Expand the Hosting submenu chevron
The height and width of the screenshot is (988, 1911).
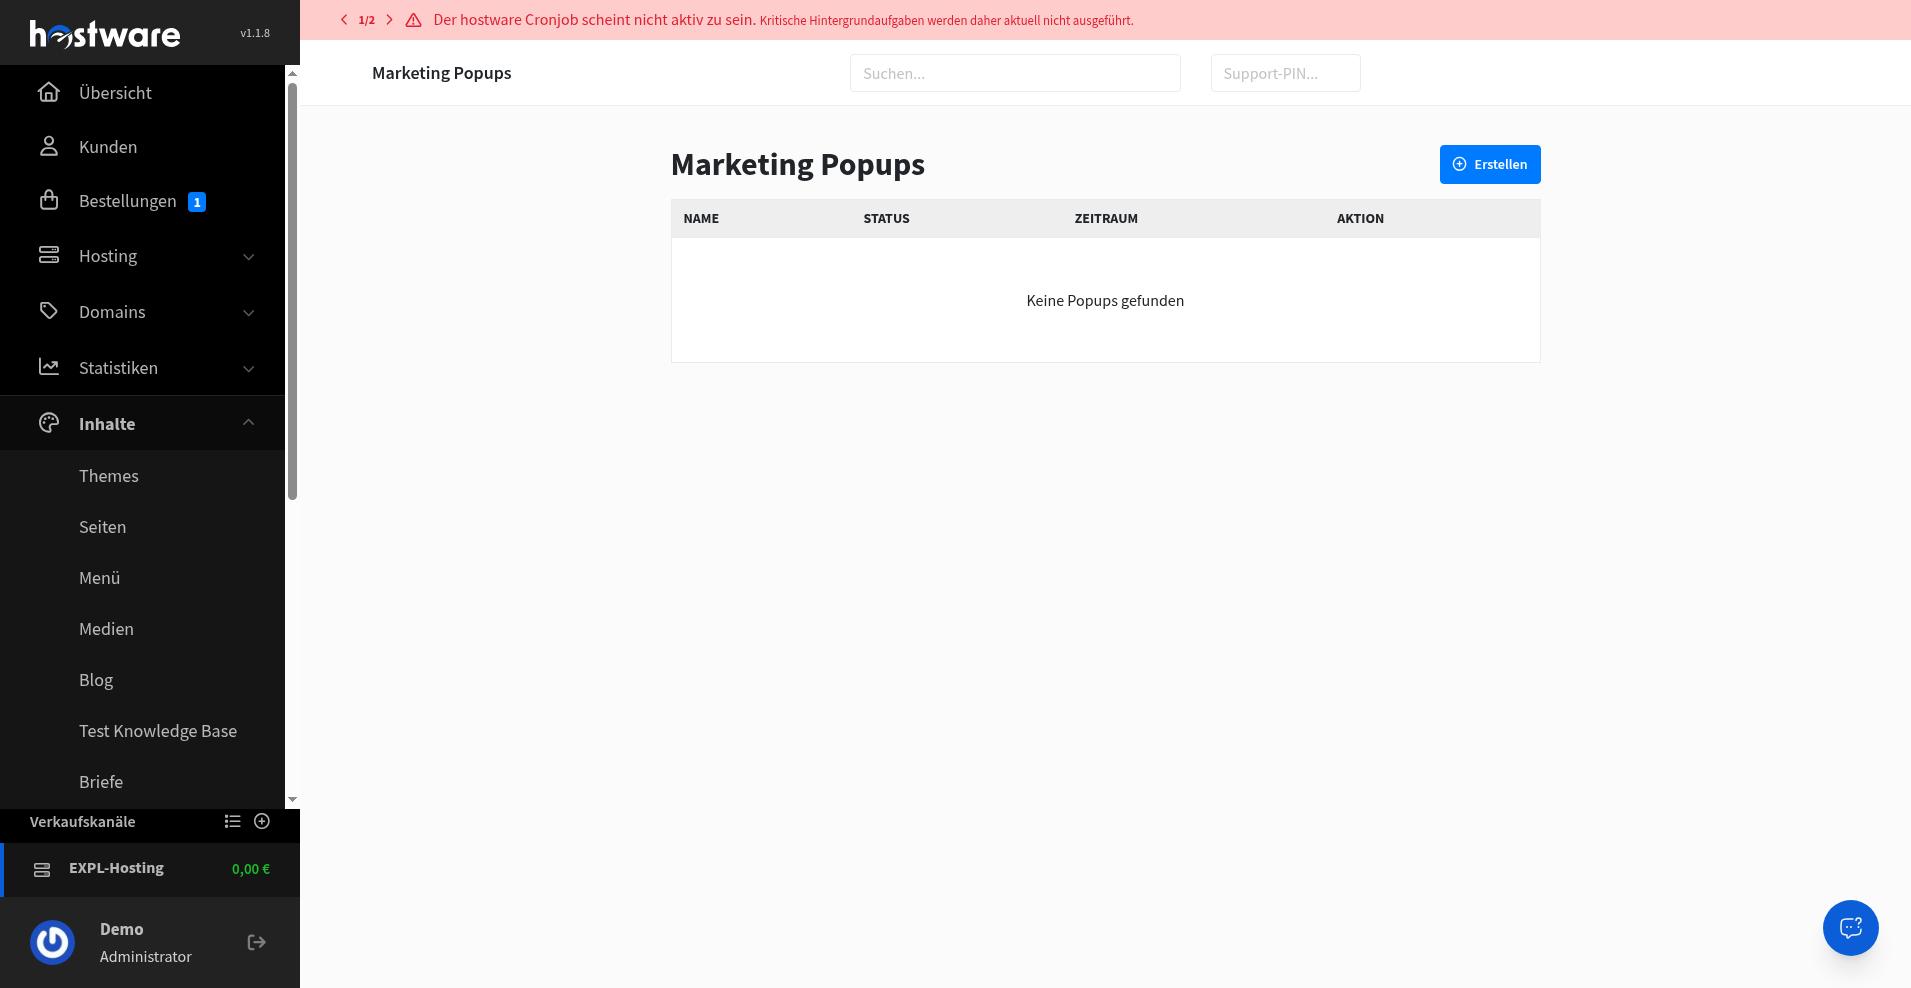pyautogui.click(x=248, y=257)
